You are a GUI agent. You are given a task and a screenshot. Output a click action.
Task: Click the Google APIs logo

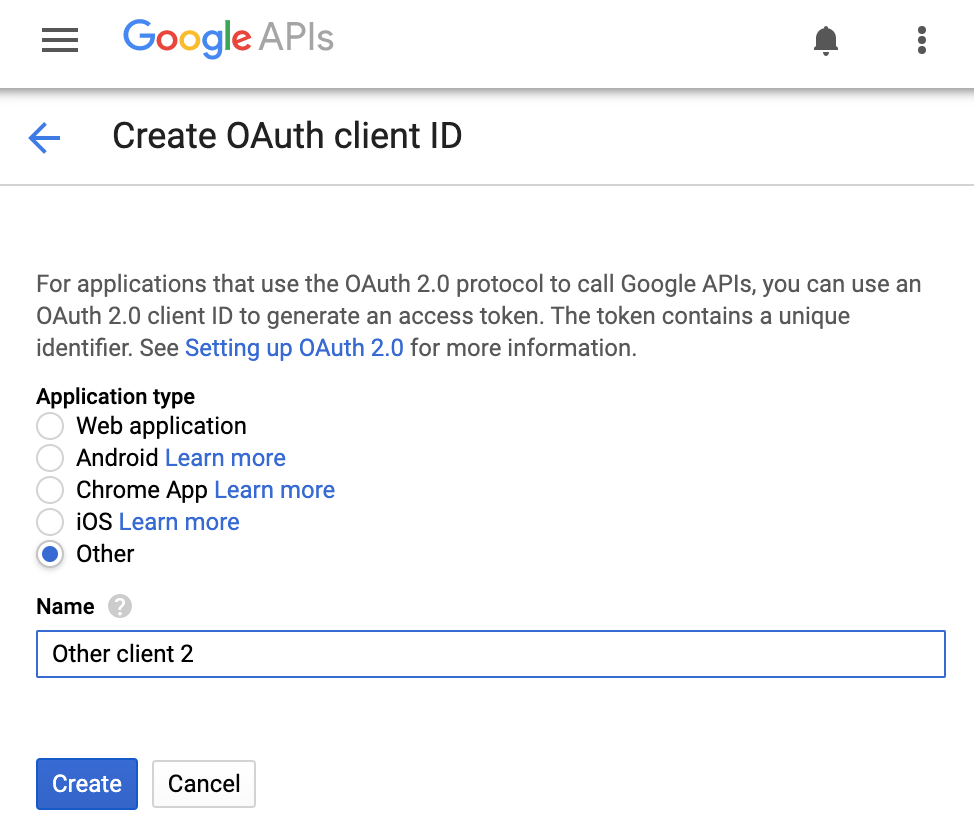click(x=228, y=39)
